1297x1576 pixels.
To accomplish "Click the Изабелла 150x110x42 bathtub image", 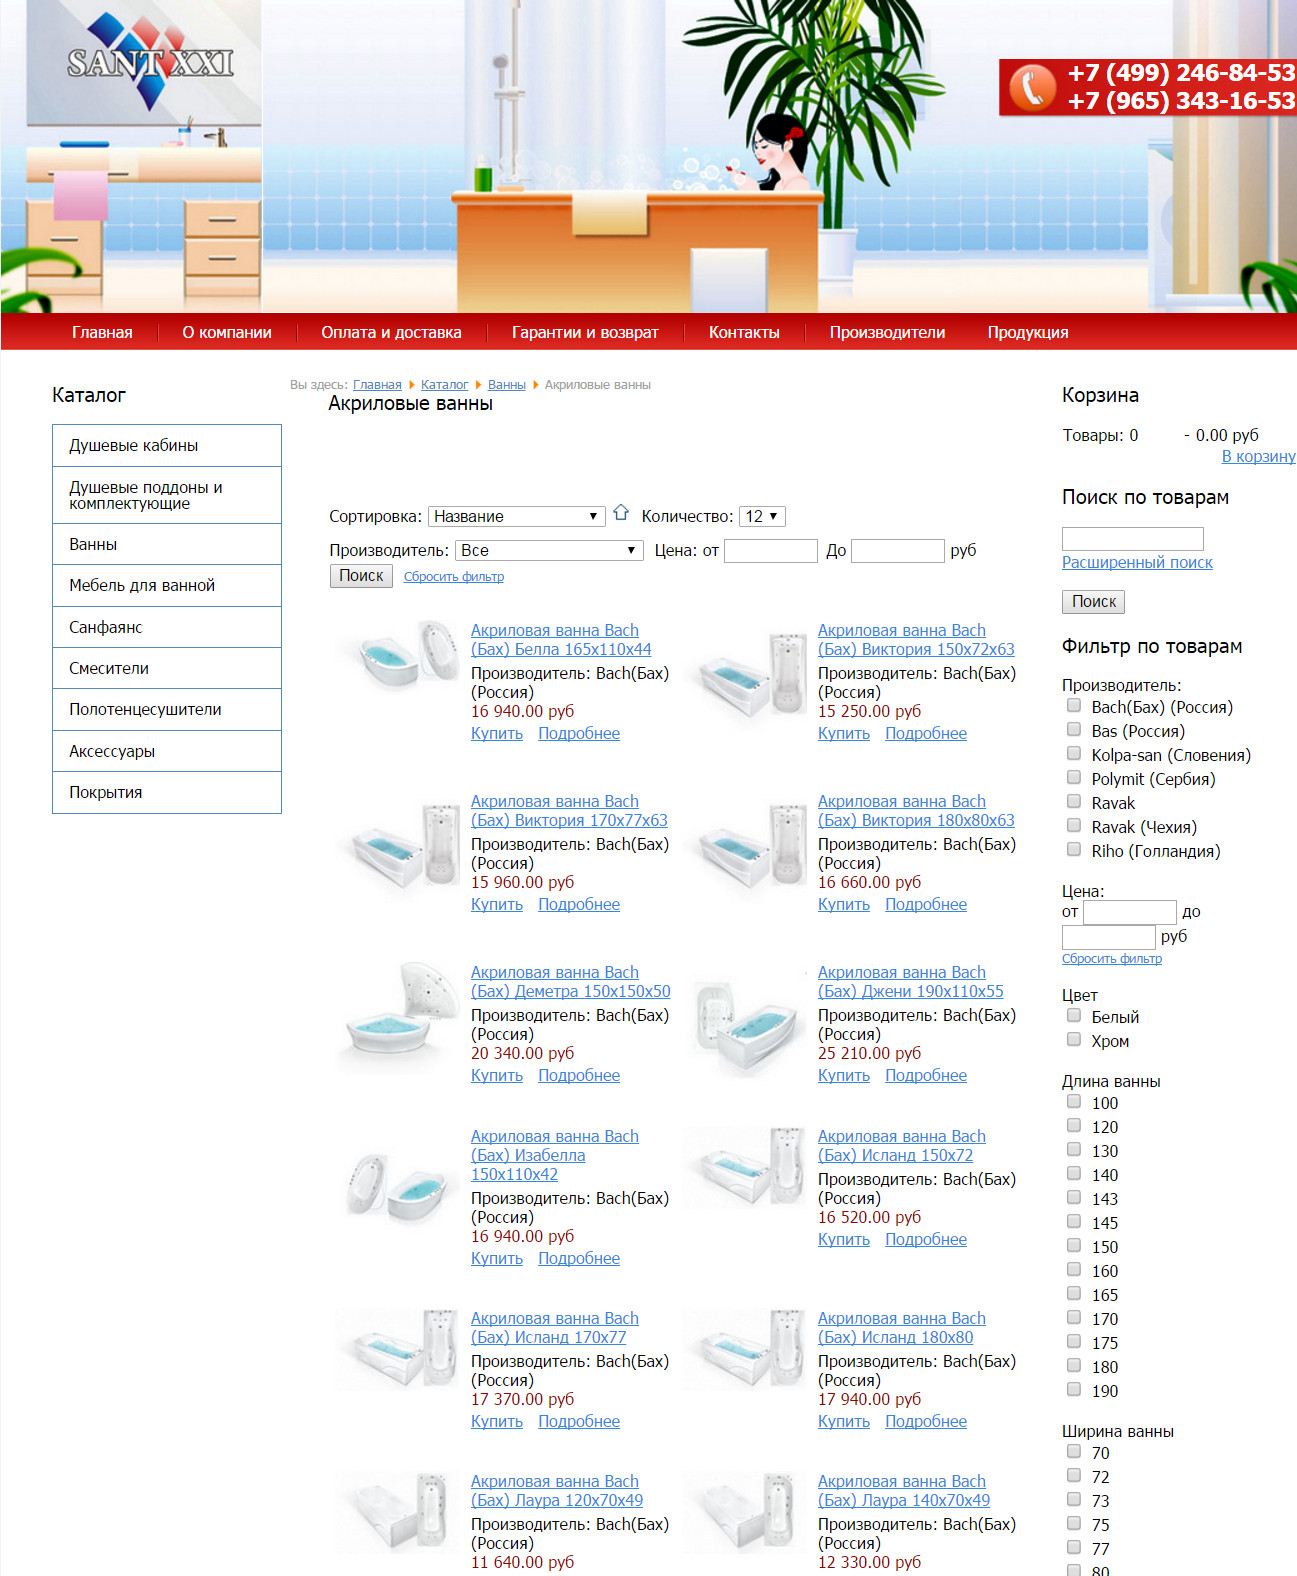I will (x=398, y=1185).
